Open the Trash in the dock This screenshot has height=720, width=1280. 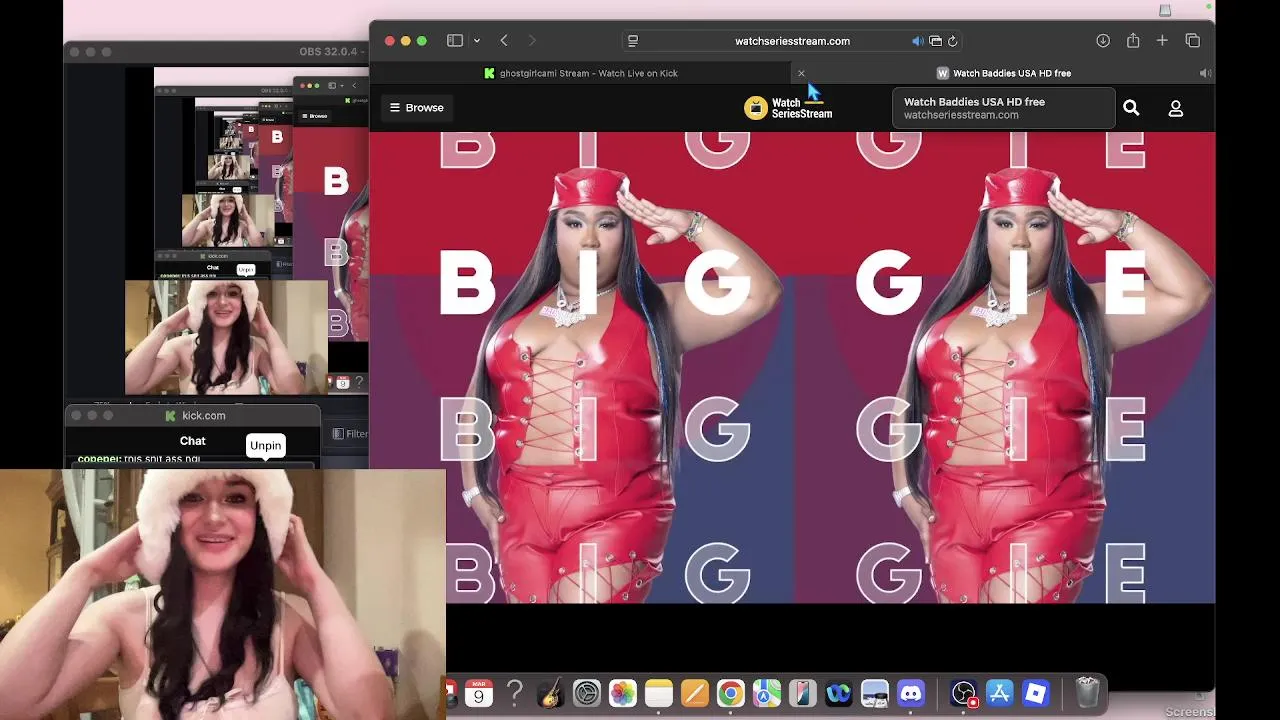(x=1088, y=693)
